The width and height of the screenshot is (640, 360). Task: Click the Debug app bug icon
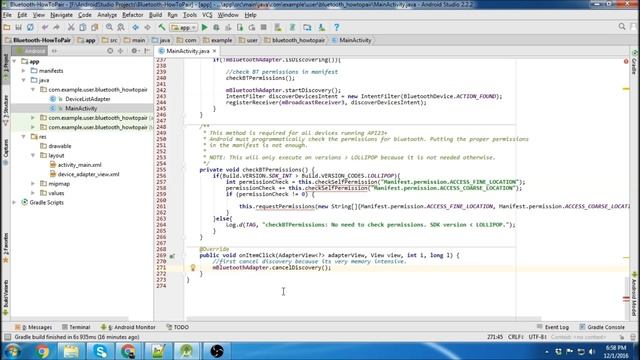[x=216, y=27]
